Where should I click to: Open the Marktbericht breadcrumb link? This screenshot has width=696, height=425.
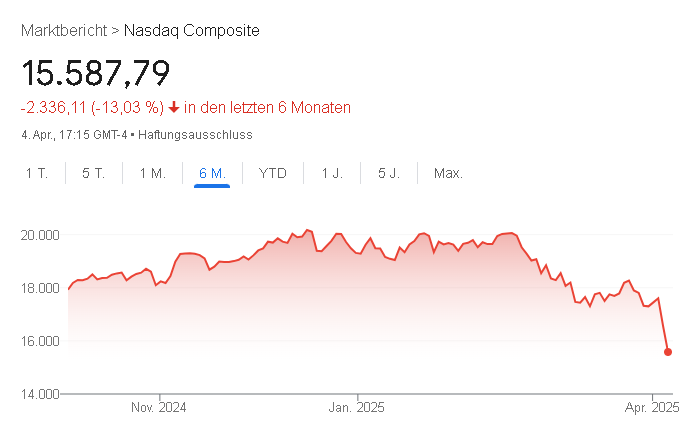click(x=63, y=31)
